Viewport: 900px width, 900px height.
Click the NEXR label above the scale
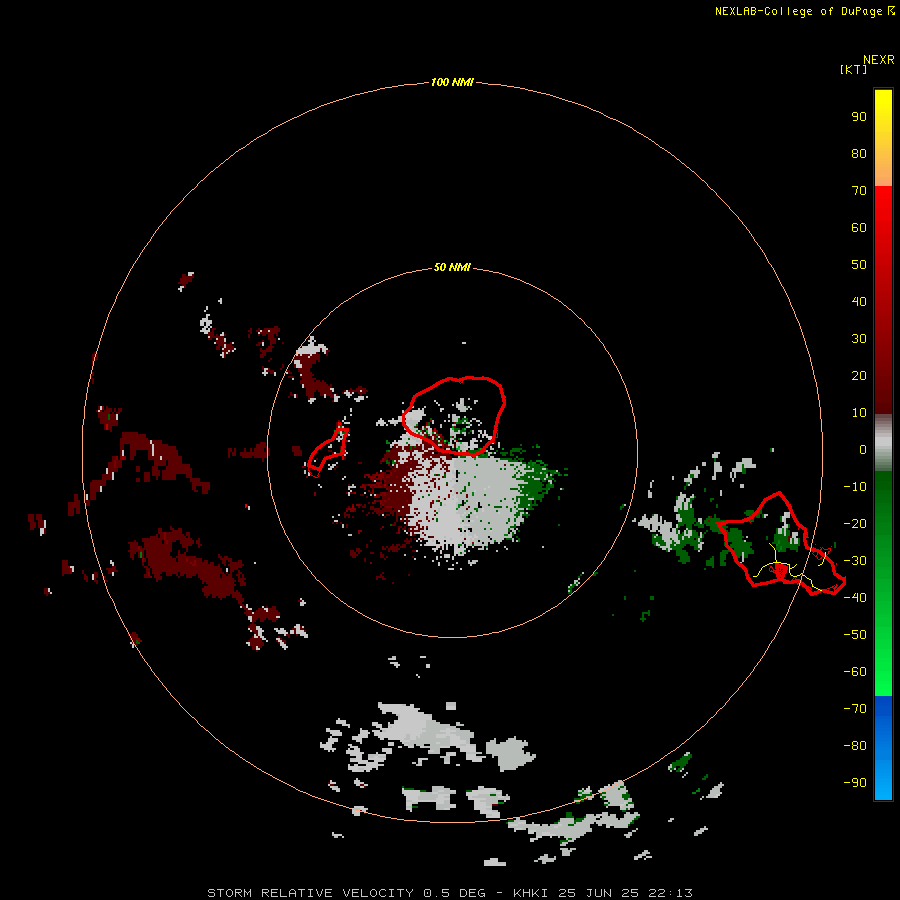click(x=879, y=60)
